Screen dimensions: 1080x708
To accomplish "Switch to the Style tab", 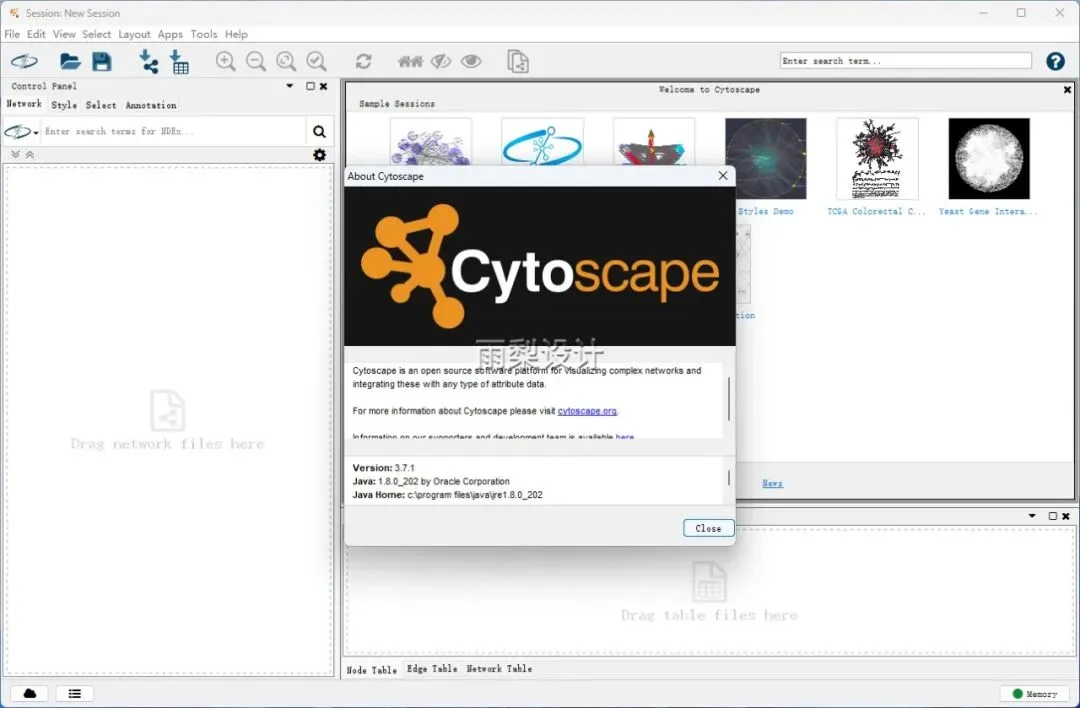I will click(x=64, y=105).
